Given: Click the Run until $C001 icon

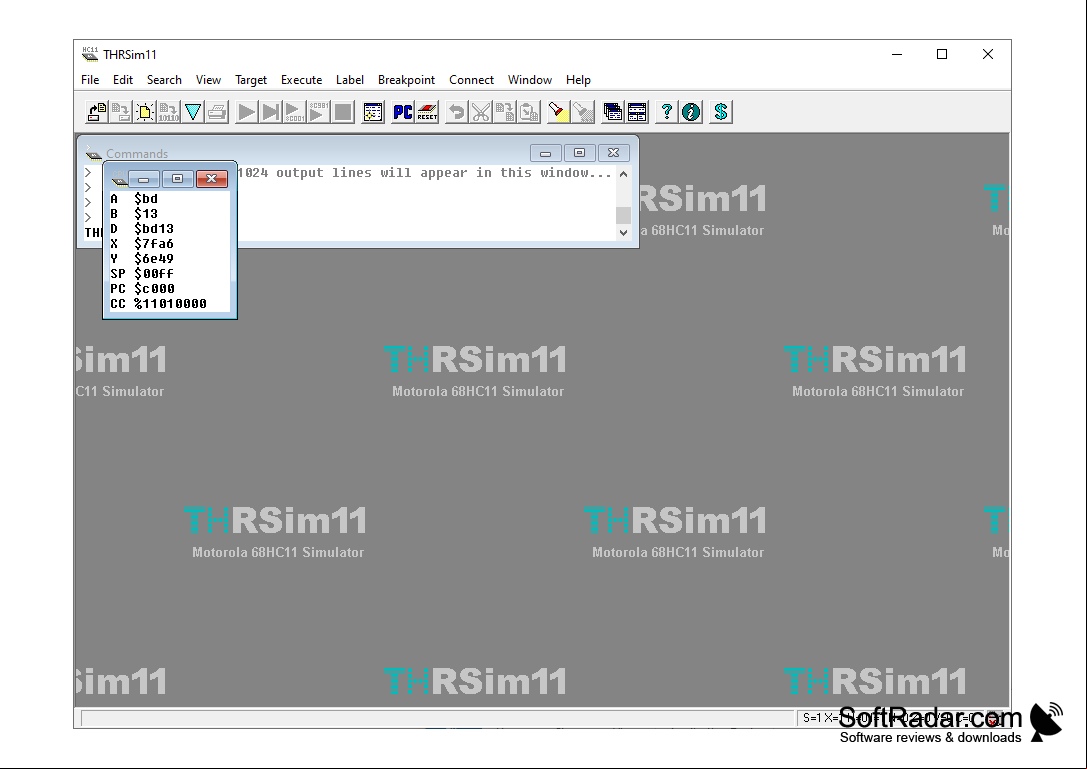Looking at the screenshot, I should click(294, 112).
